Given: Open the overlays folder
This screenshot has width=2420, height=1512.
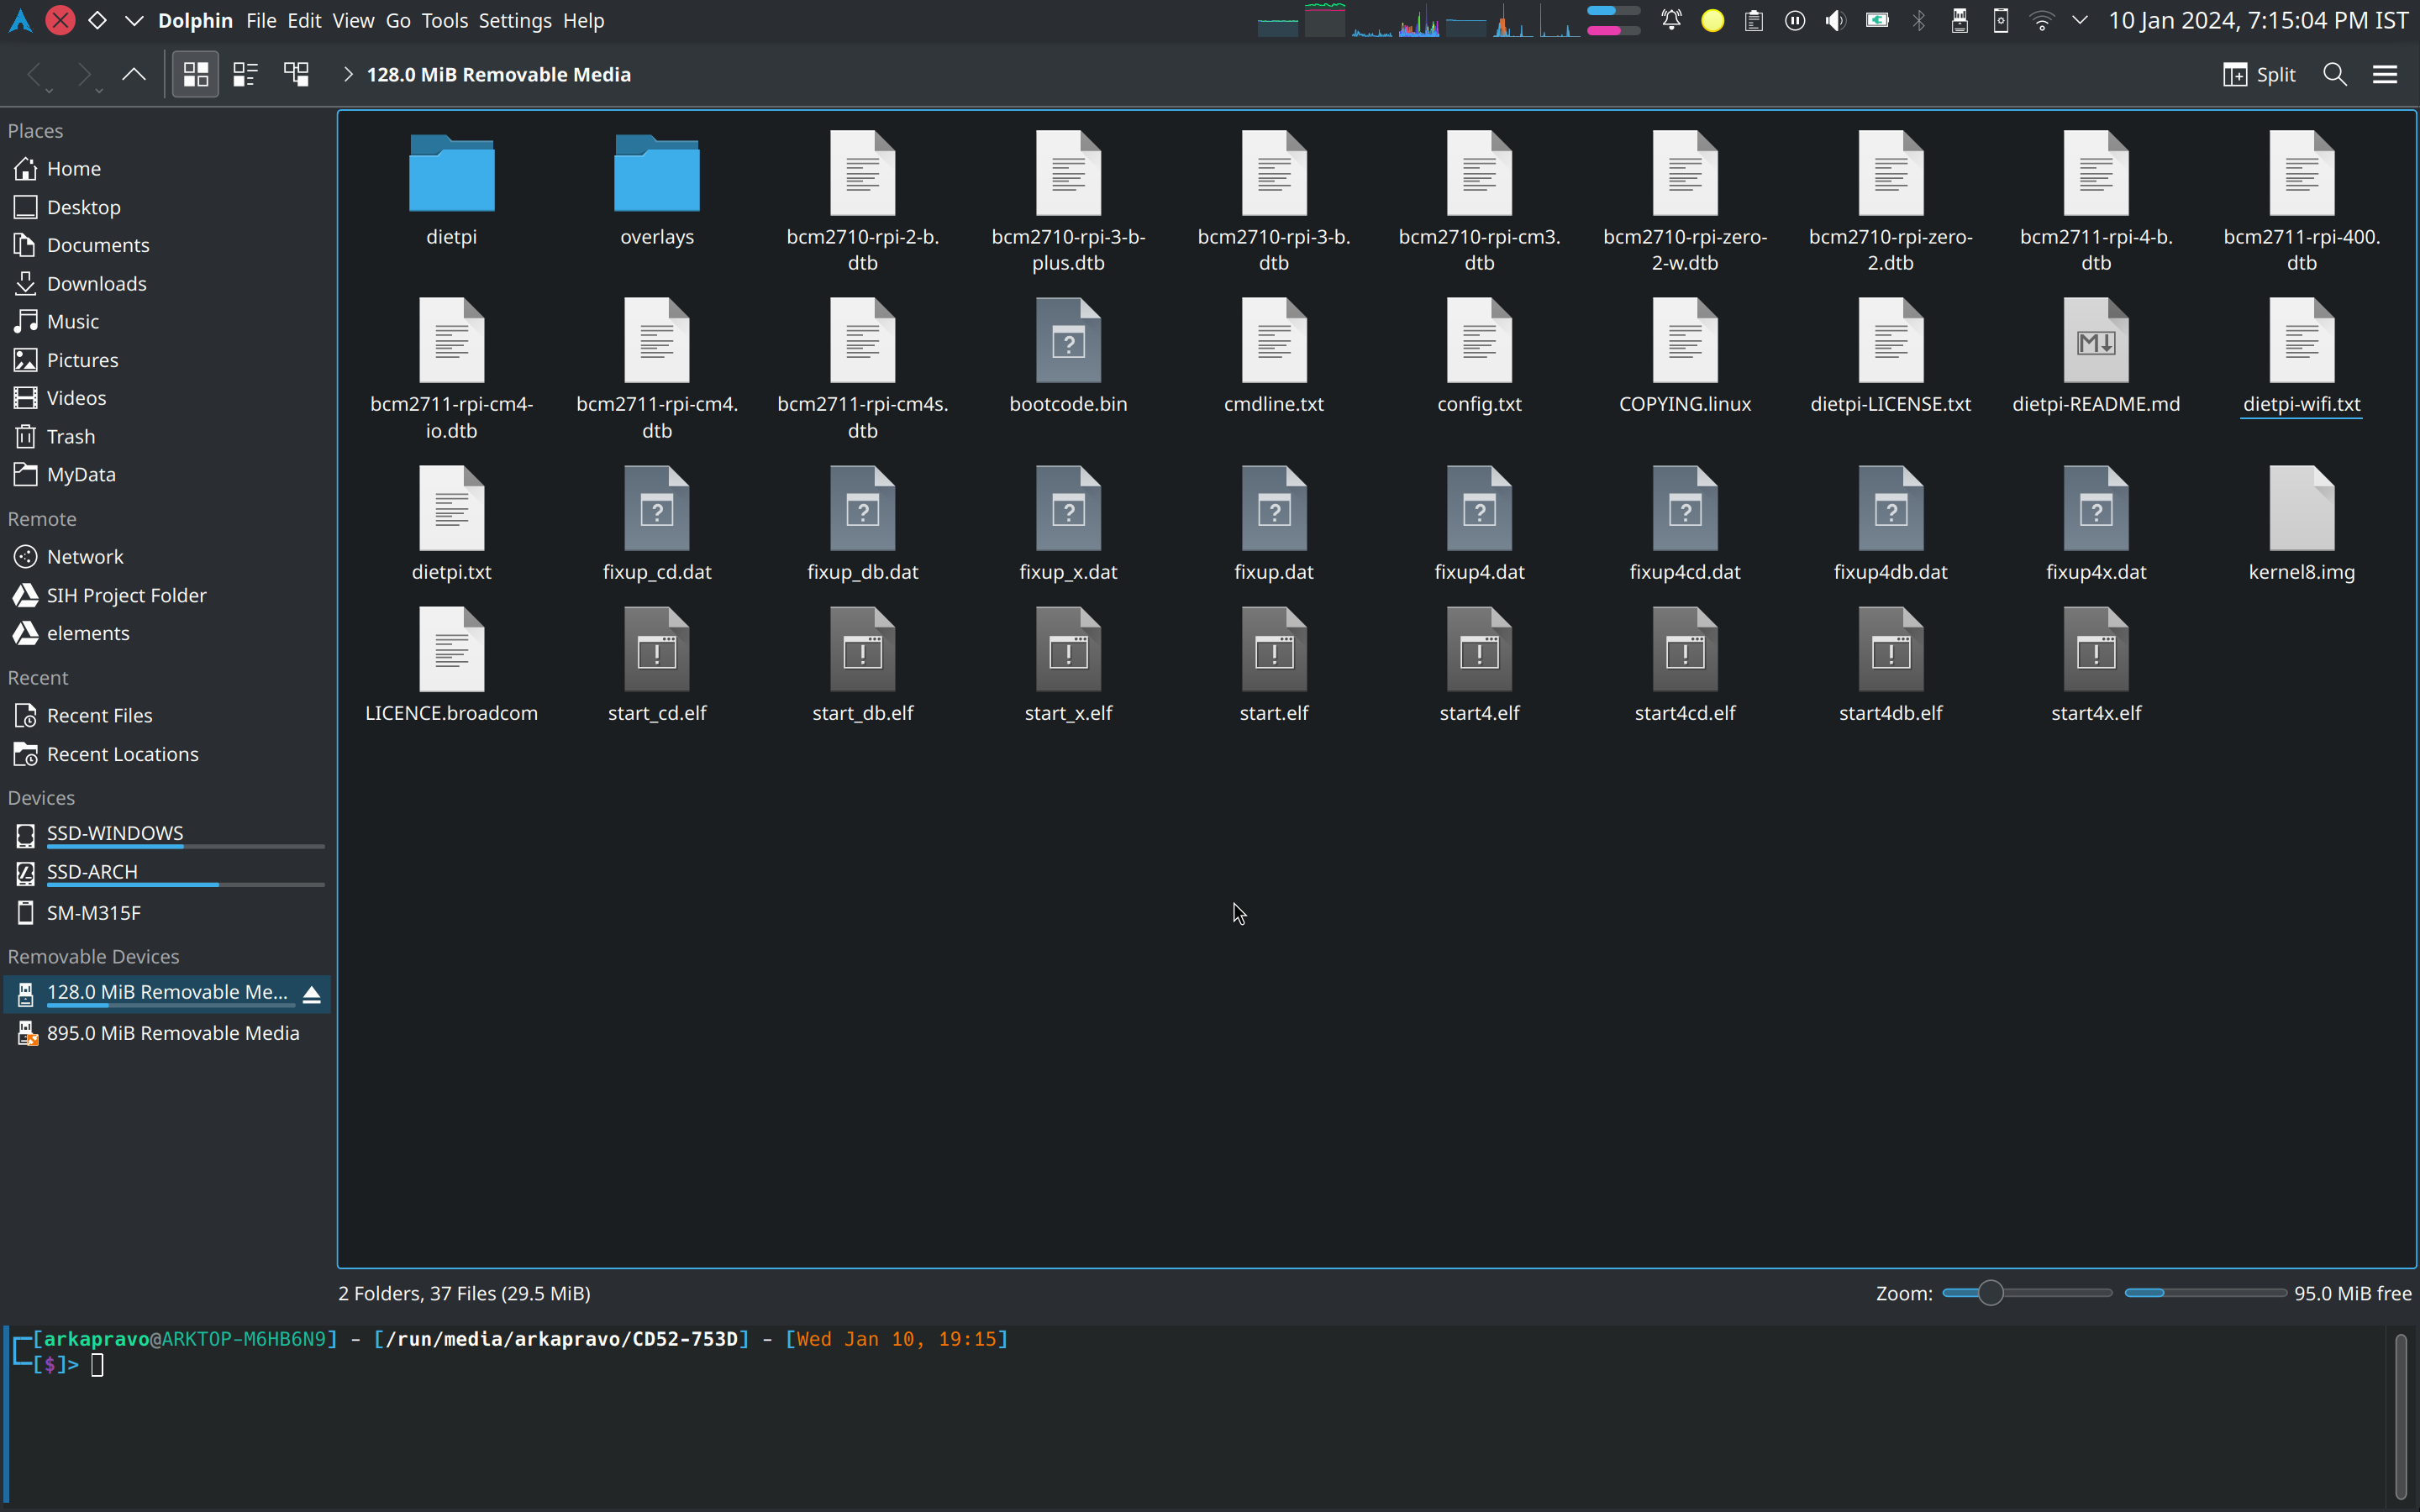Looking at the screenshot, I should click(x=656, y=175).
